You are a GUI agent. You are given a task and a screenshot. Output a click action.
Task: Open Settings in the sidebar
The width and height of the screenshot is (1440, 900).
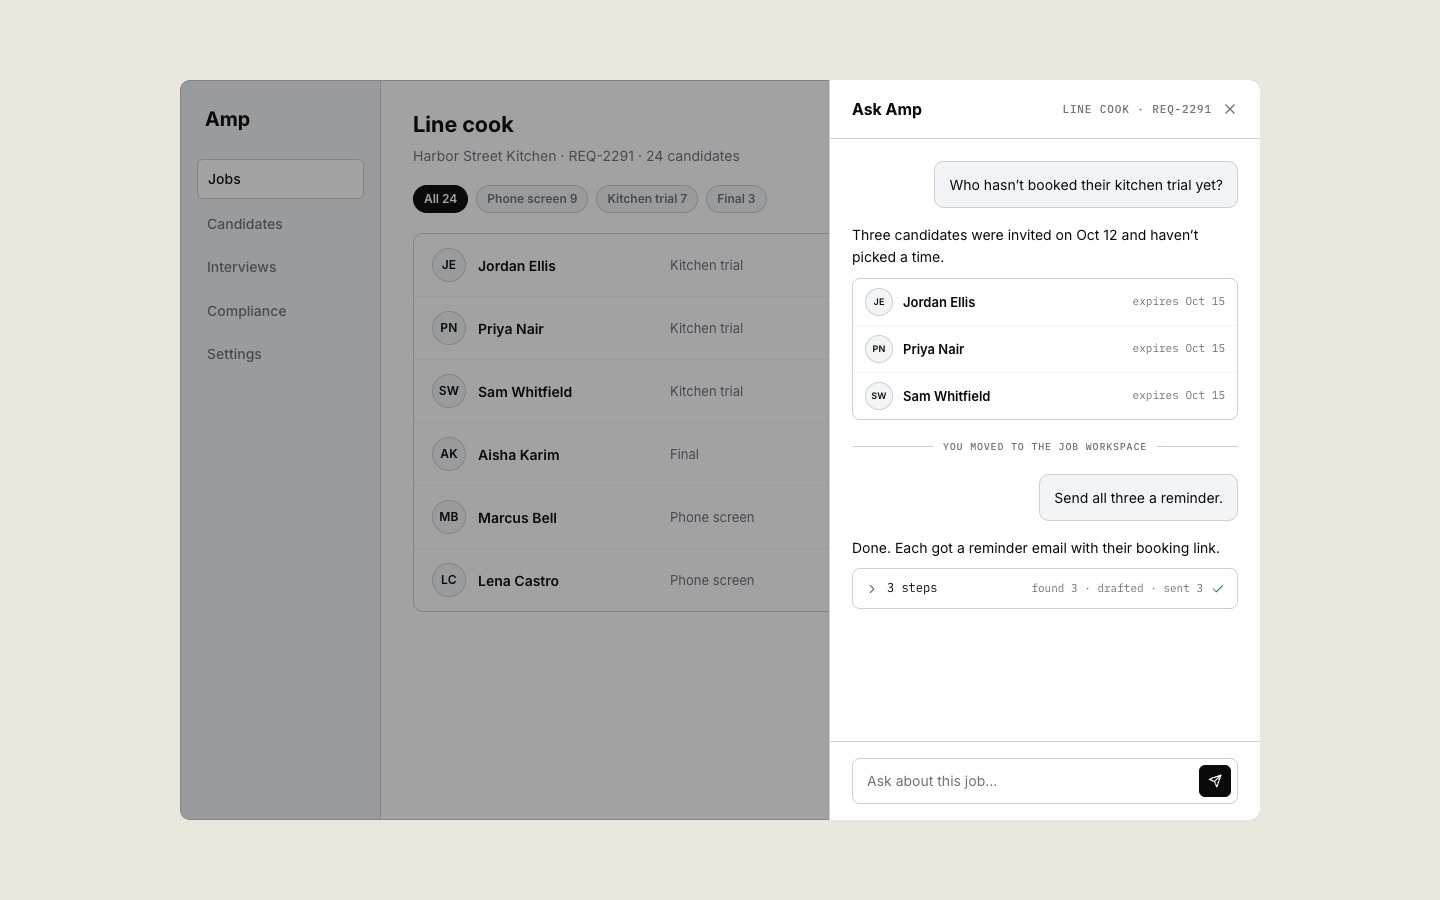pyautogui.click(x=234, y=354)
